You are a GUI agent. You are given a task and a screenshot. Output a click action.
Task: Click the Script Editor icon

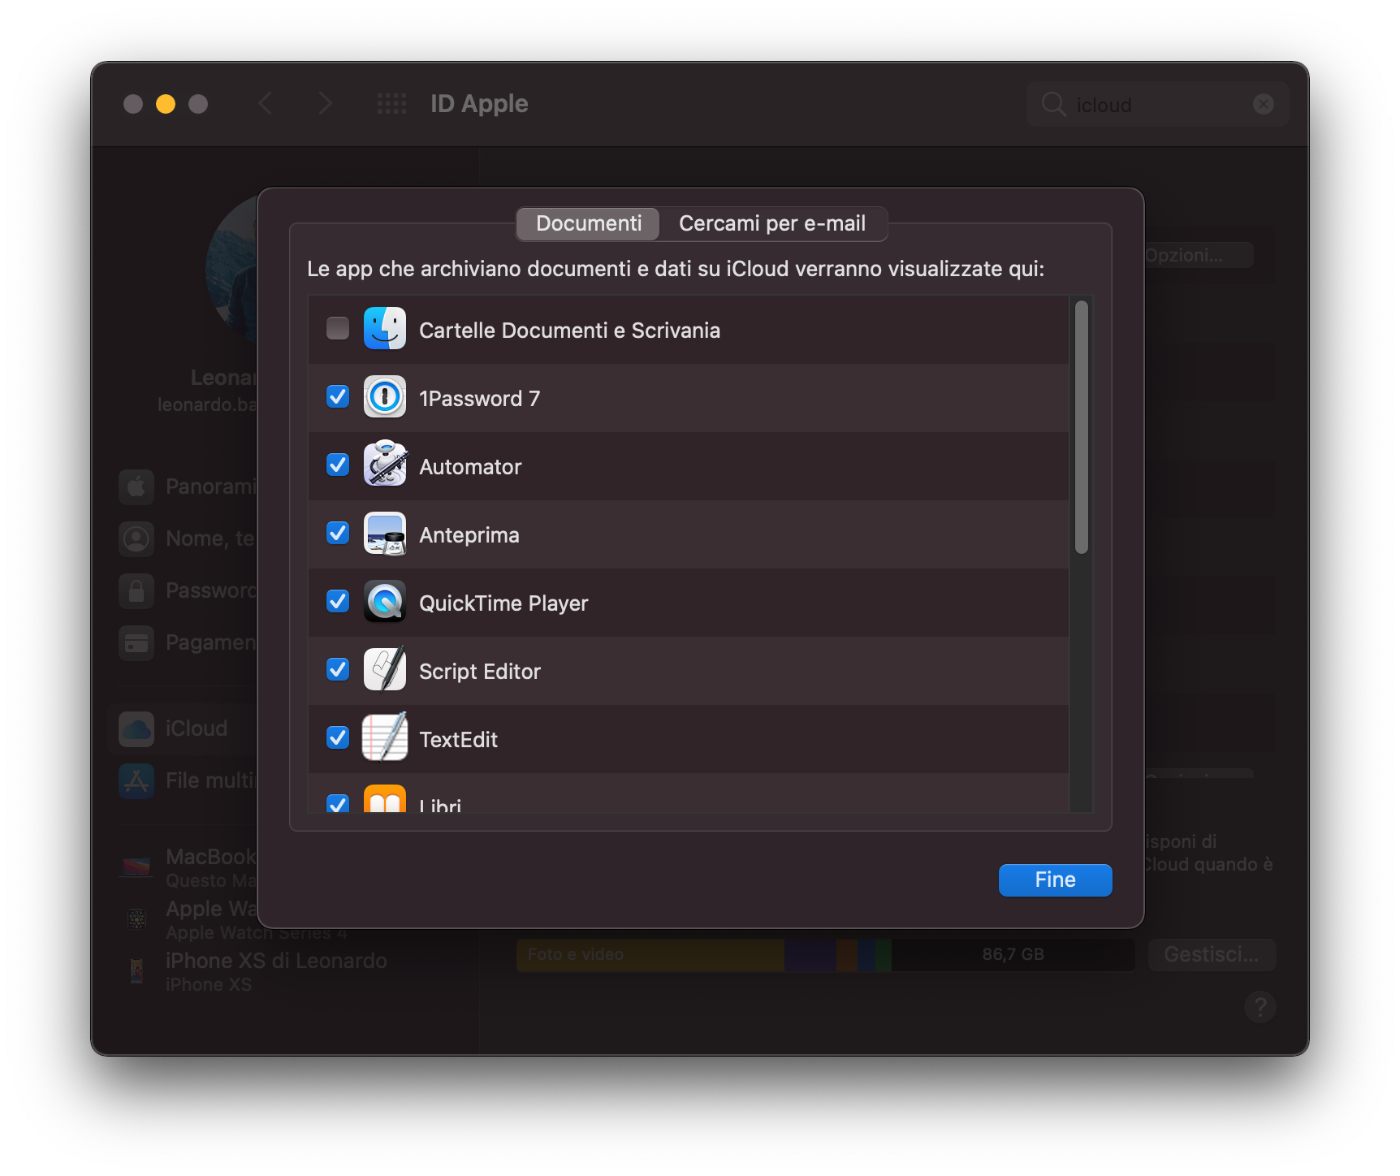[x=385, y=670]
